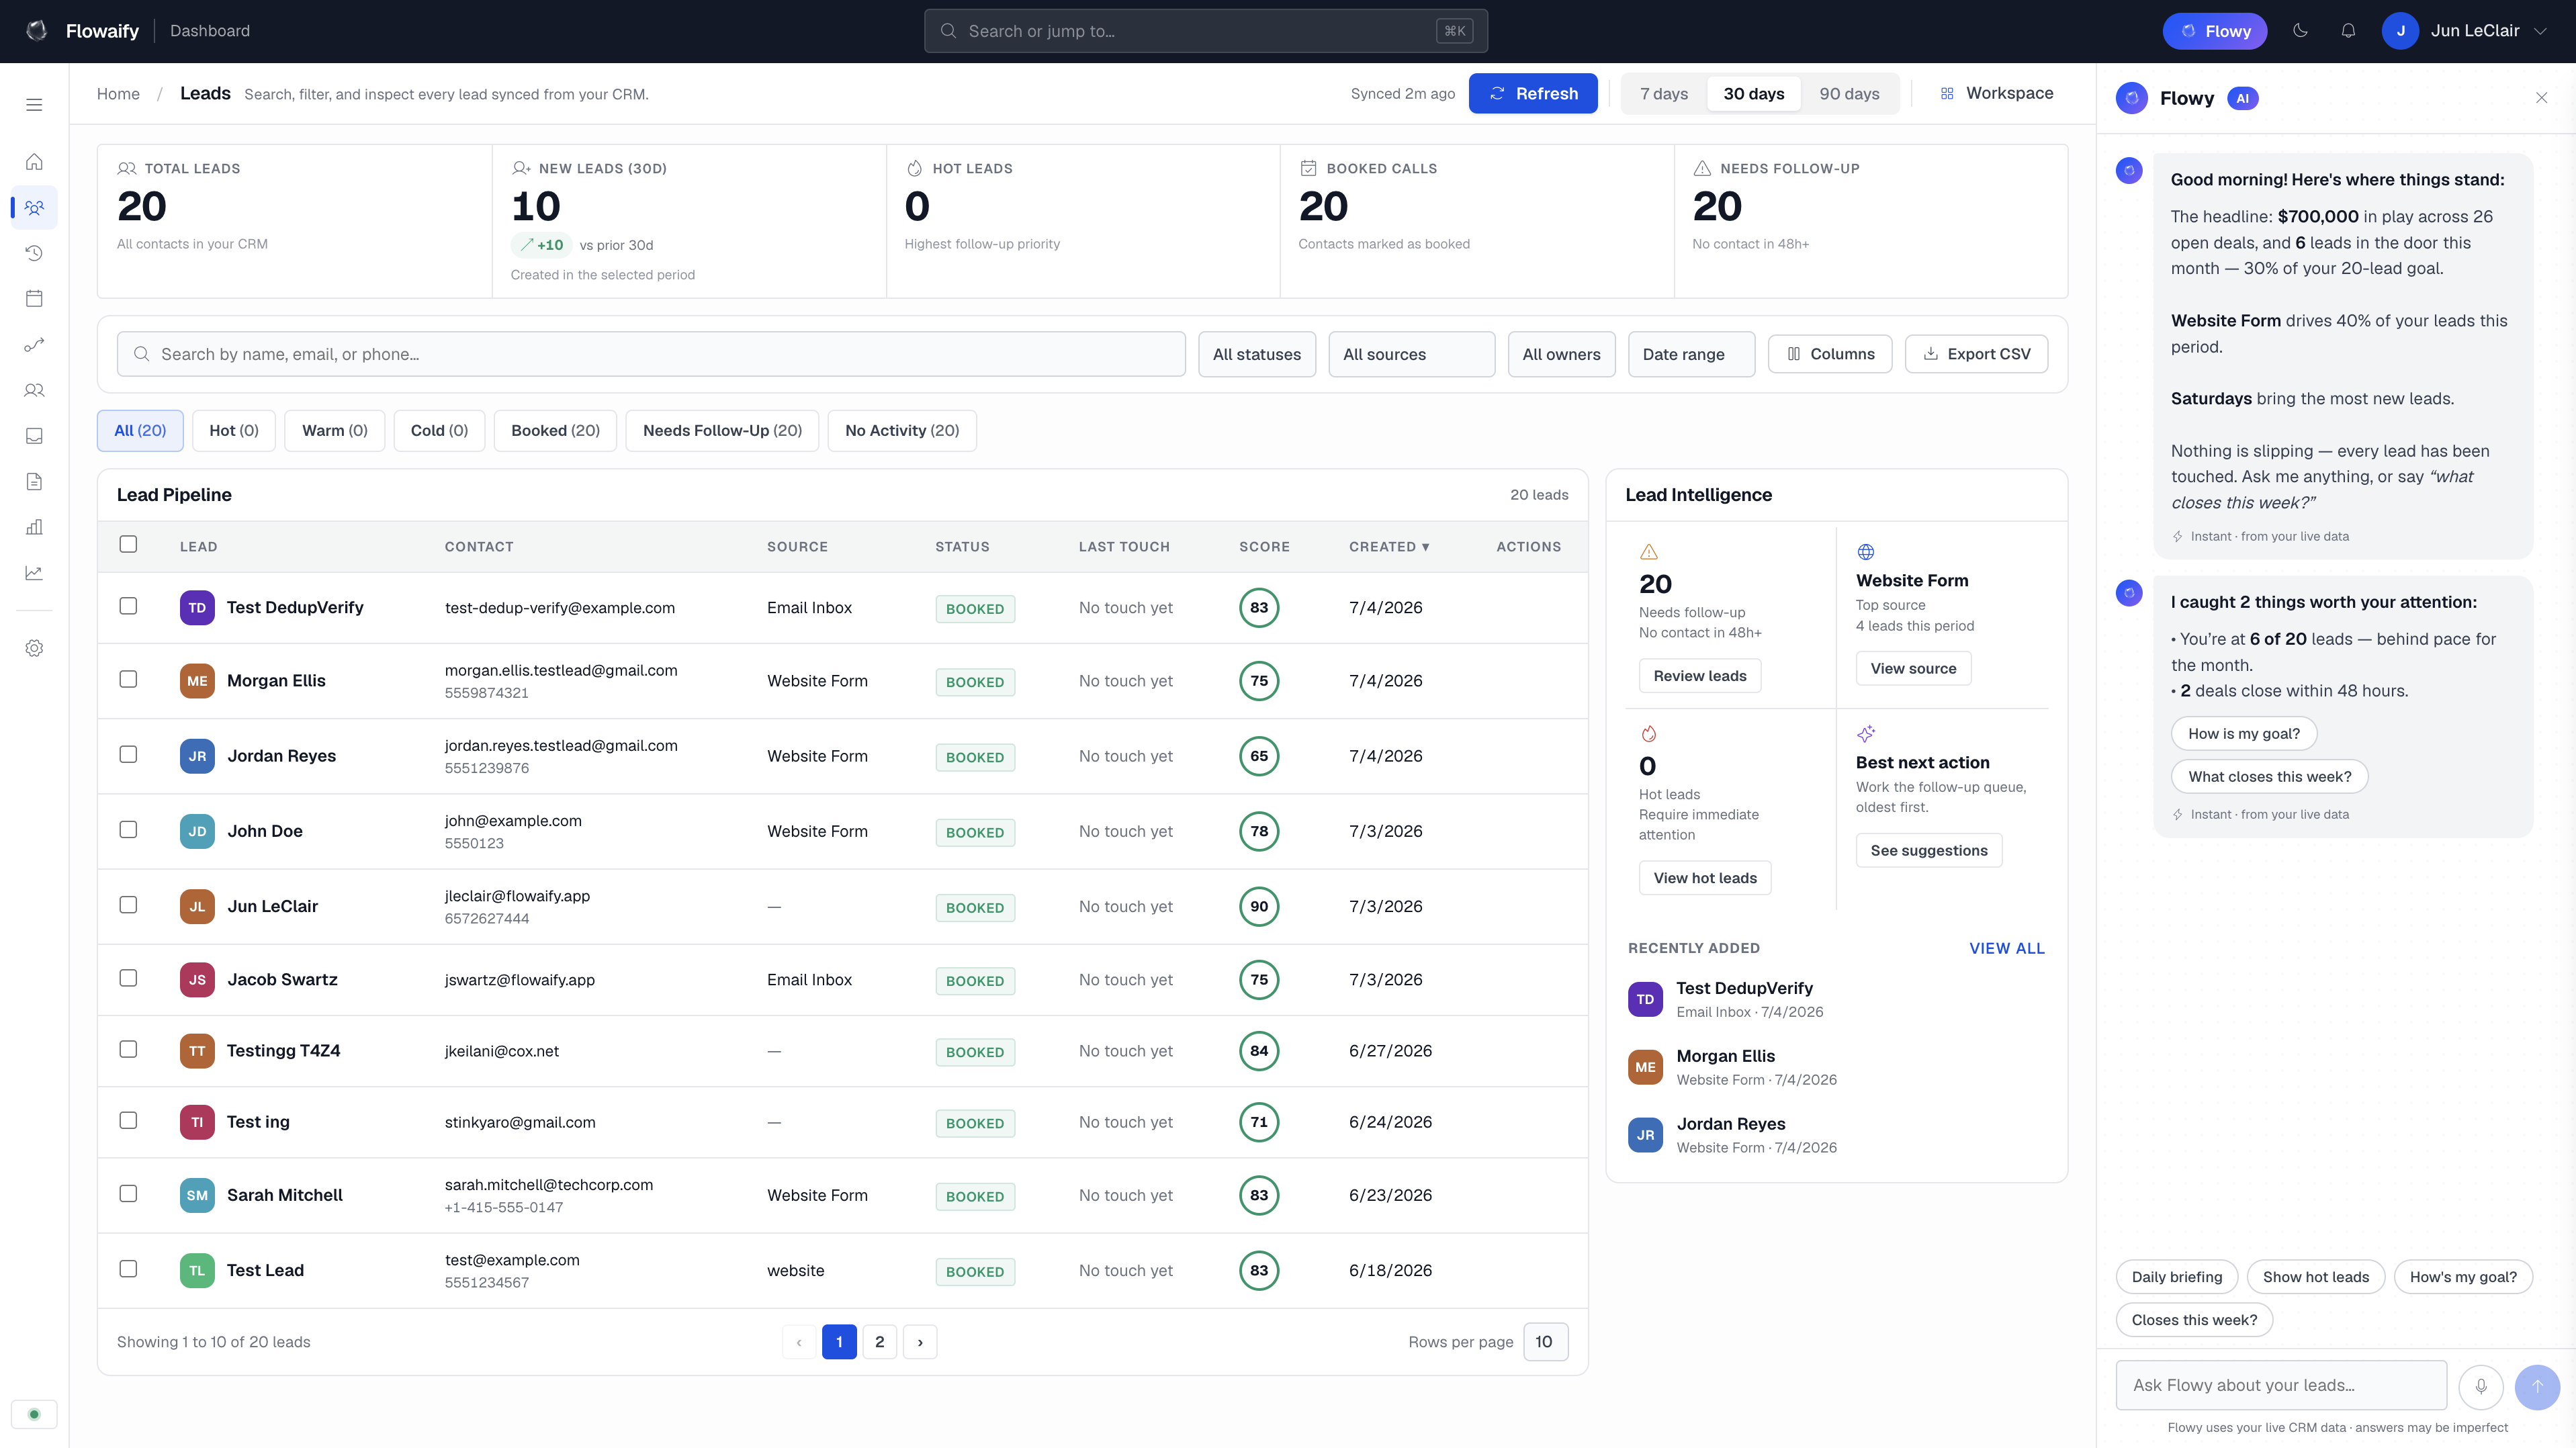Screen dimensions: 2576x1448
Task: Check the Morgan Ellis row checkbox
Action: coord(128,679)
